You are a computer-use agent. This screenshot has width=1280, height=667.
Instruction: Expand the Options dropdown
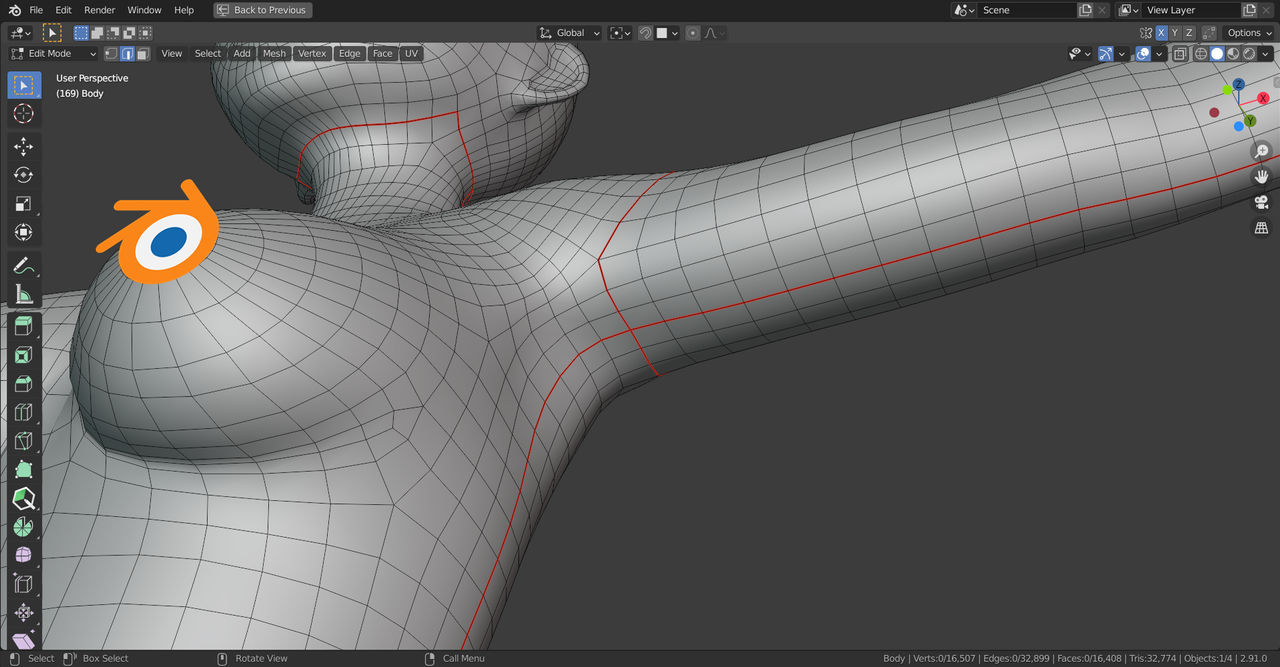pos(1248,33)
